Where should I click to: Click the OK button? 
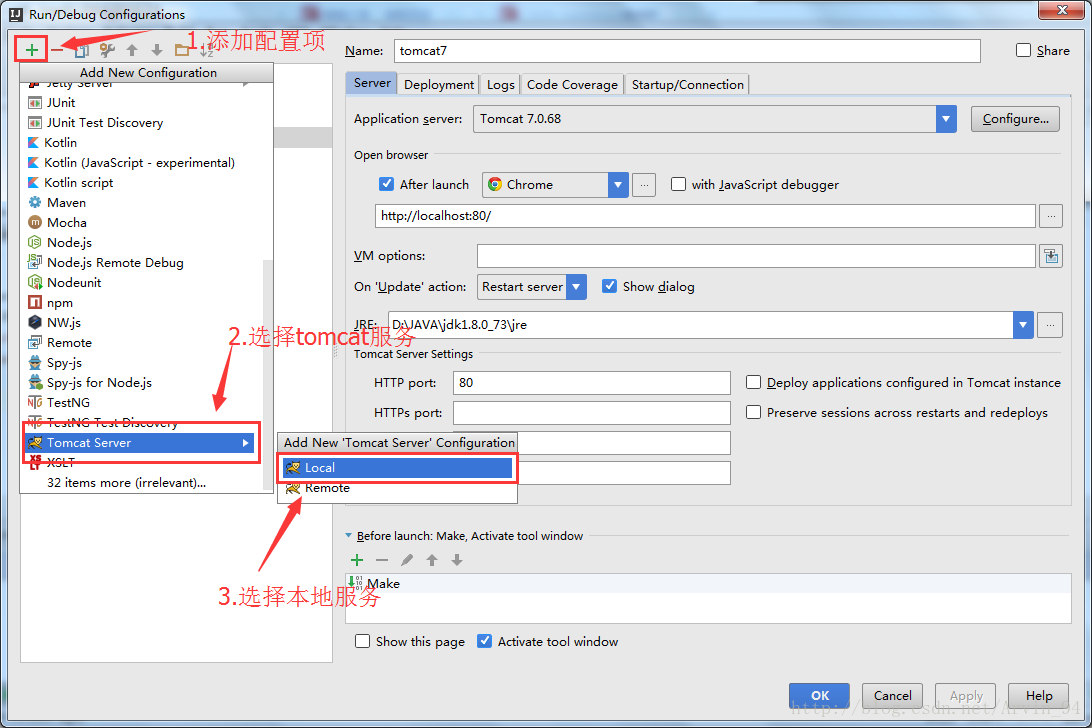point(819,695)
